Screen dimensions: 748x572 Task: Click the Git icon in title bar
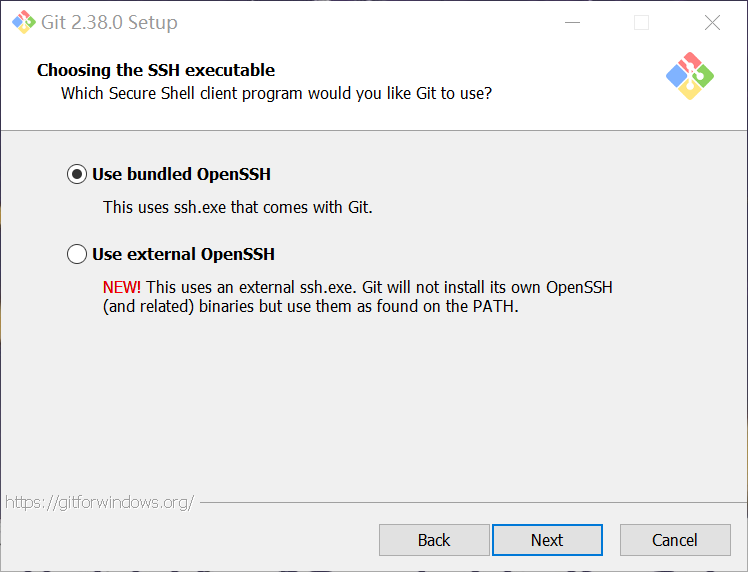[x=23, y=22]
